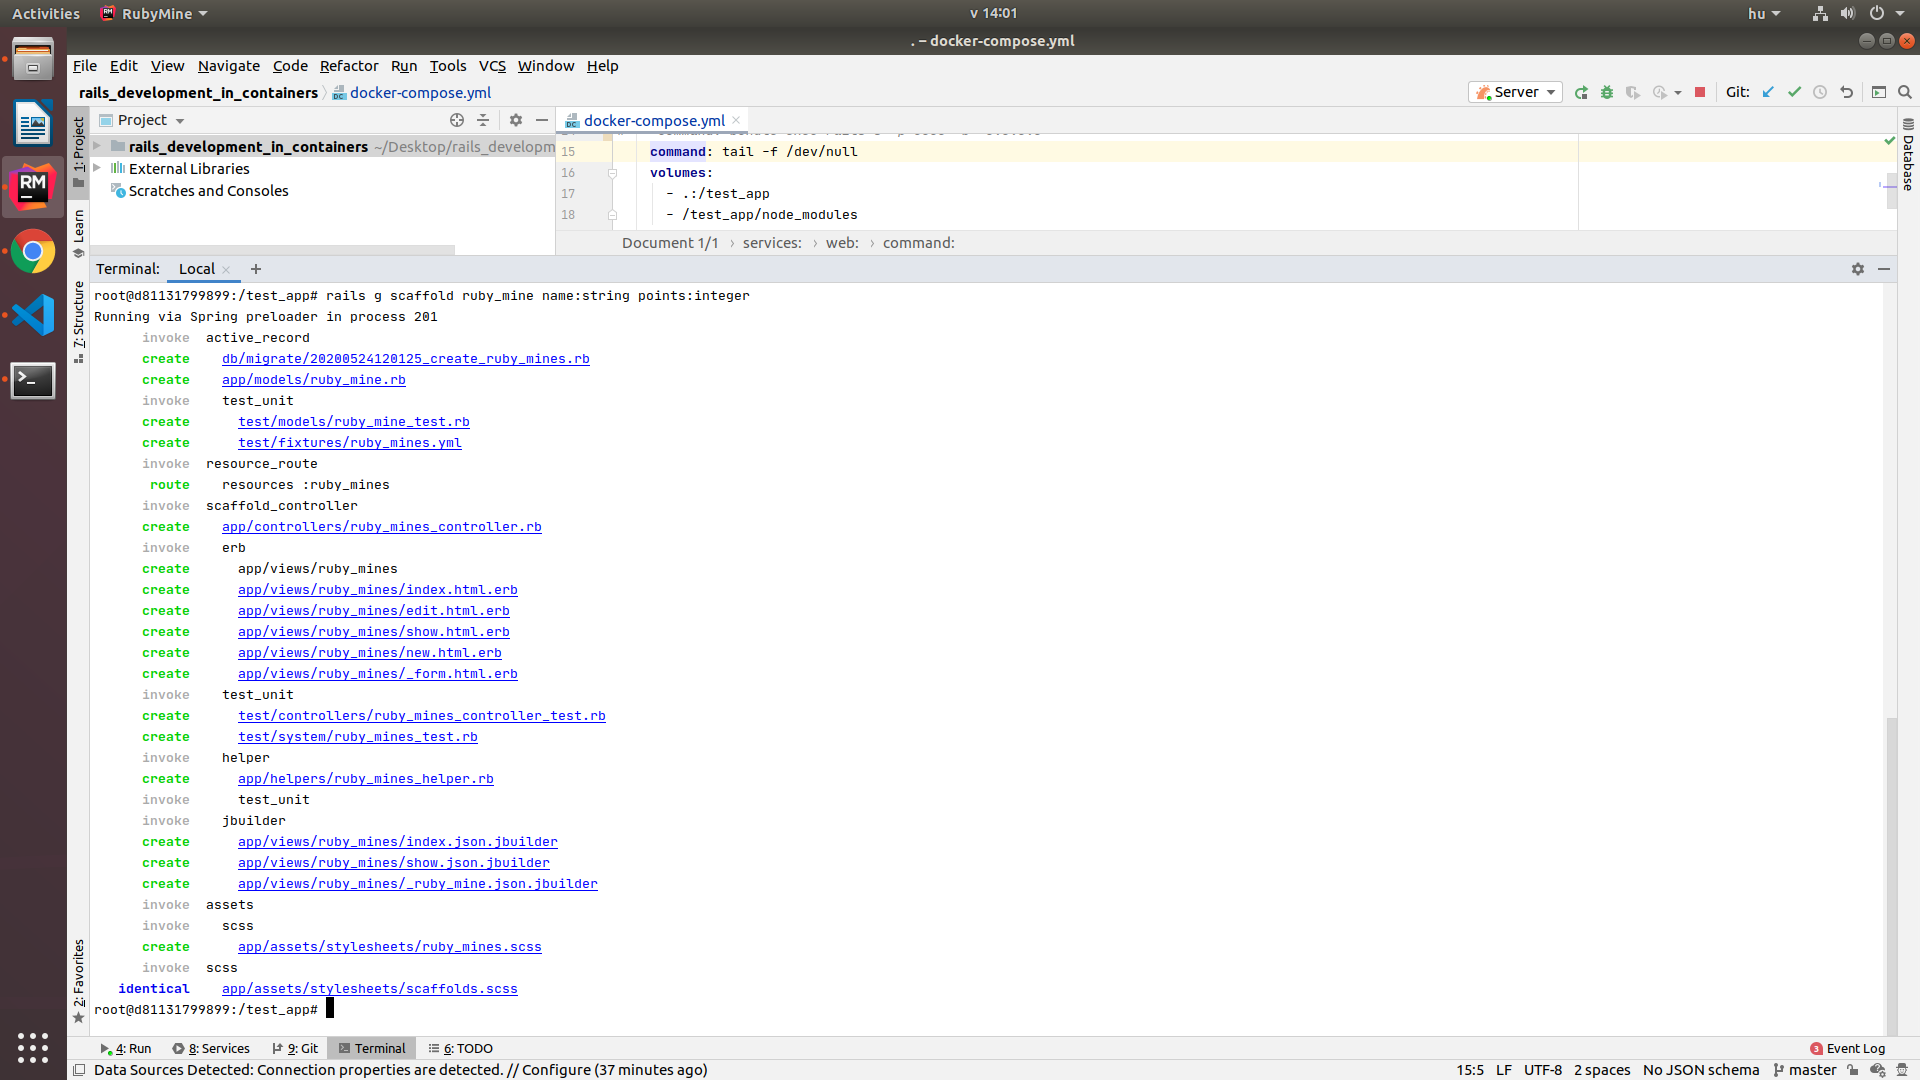Open the VCS menu
The height and width of the screenshot is (1080, 1920).
tap(492, 66)
